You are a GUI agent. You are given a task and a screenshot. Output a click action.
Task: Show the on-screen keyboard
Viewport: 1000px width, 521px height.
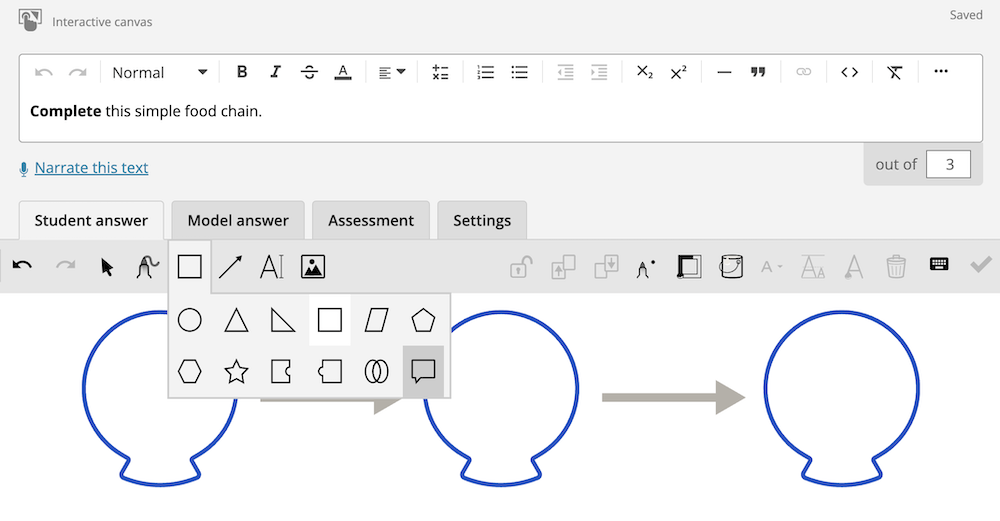click(x=939, y=264)
